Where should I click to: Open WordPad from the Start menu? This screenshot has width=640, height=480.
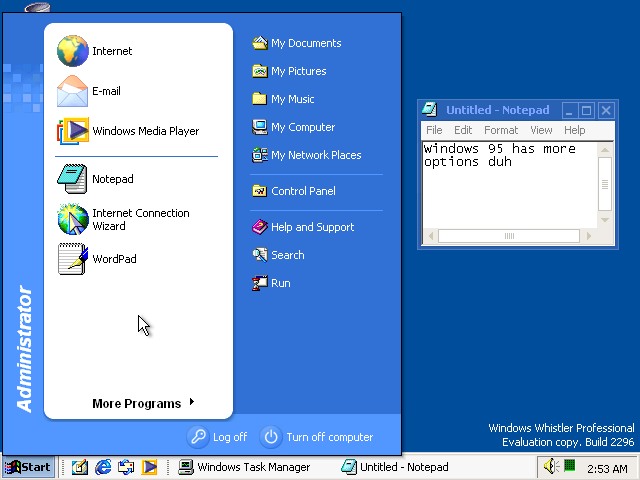click(x=97, y=259)
